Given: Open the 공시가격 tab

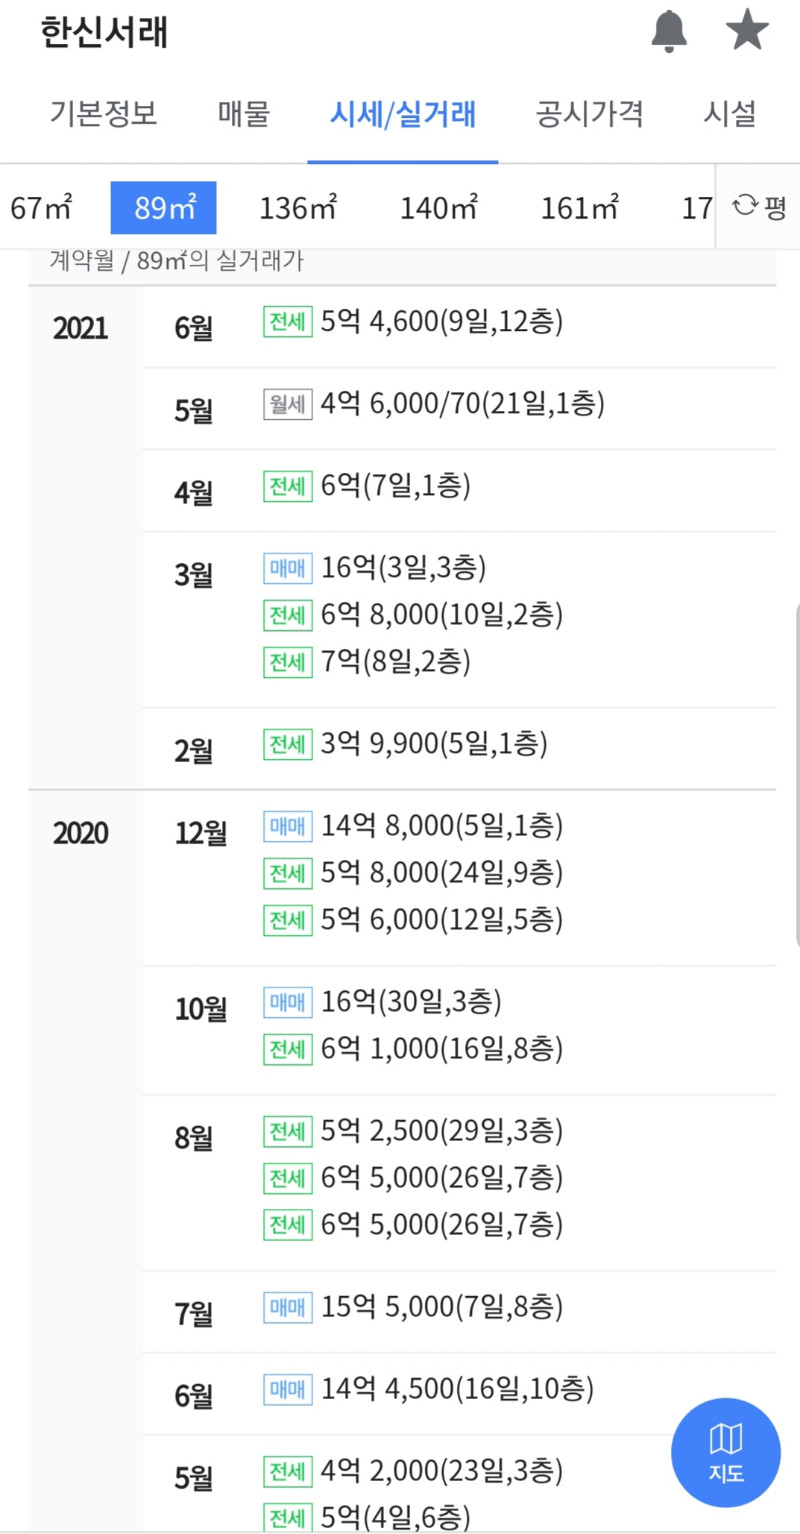Looking at the screenshot, I should tap(589, 114).
